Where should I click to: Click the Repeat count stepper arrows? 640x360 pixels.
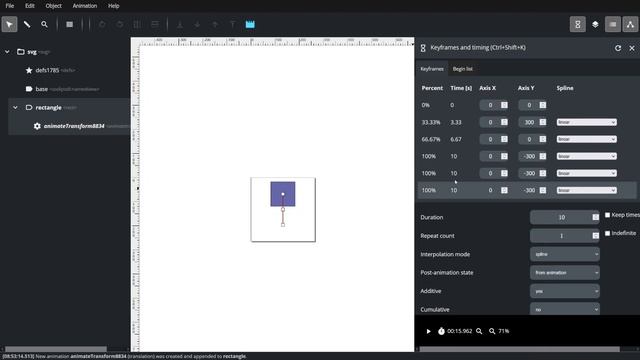pos(596,236)
